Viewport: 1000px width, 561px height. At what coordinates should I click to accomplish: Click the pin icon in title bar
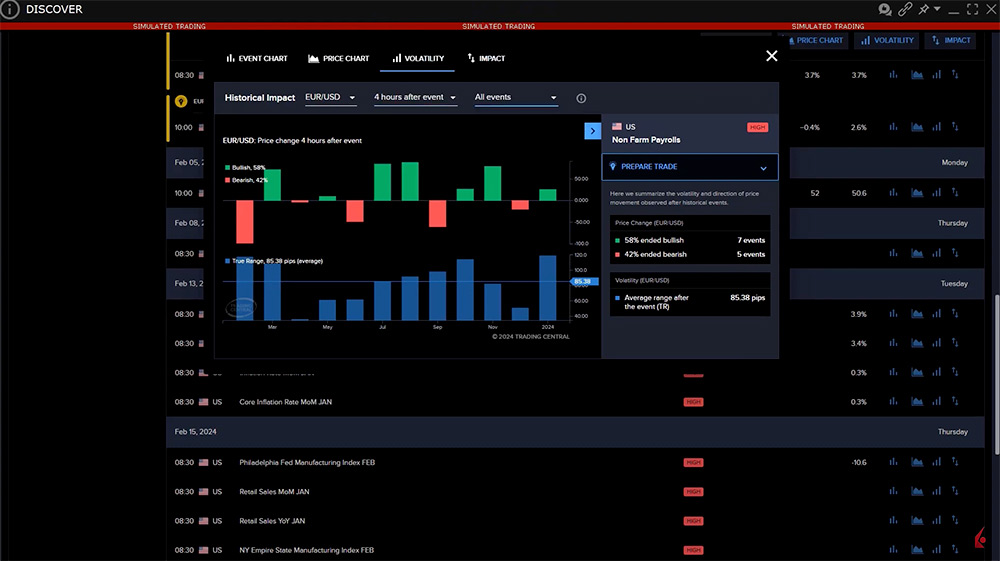click(x=925, y=9)
